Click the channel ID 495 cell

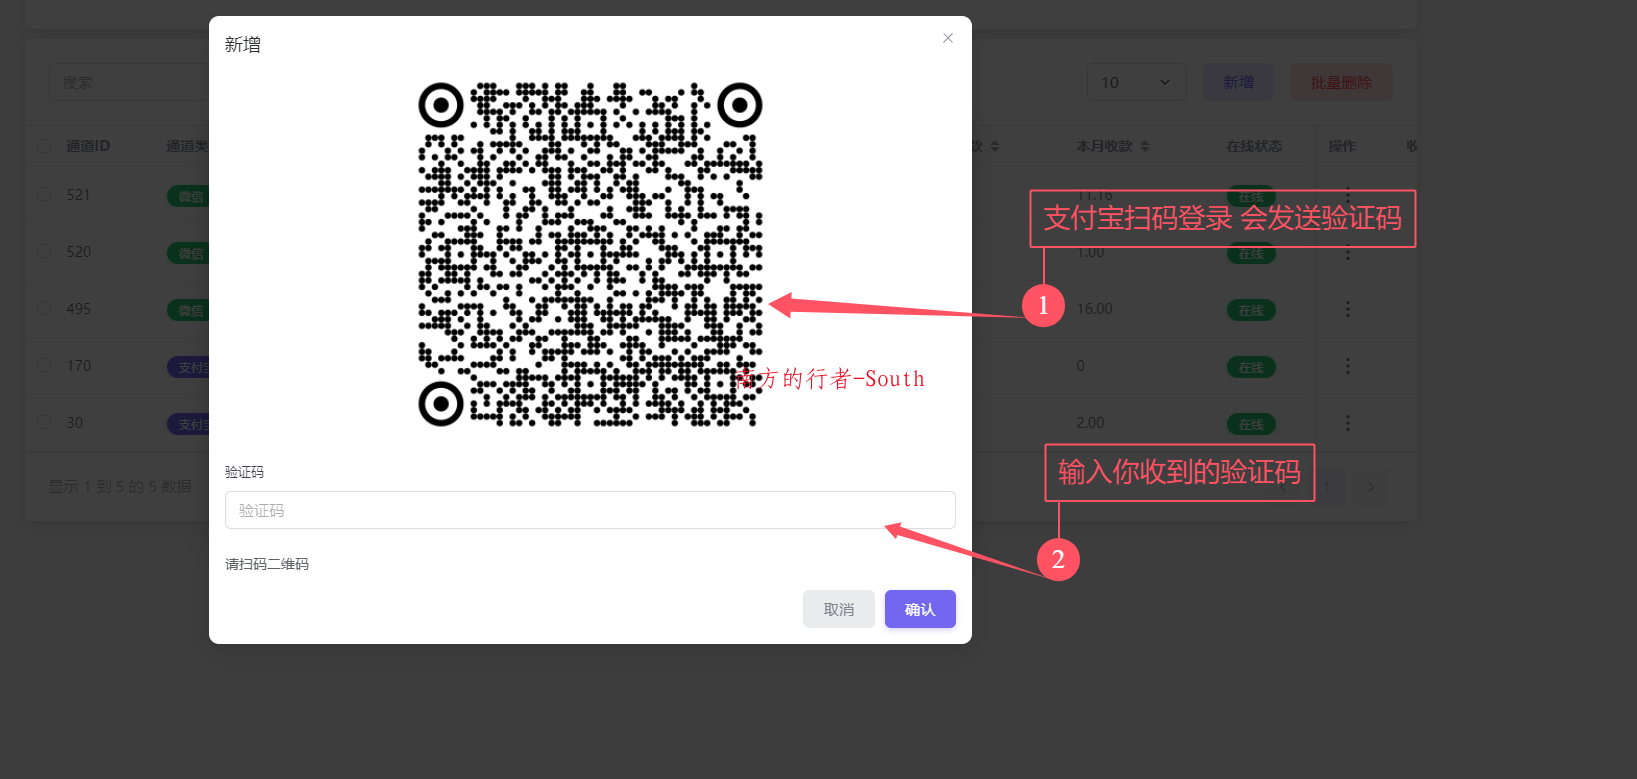coord(79,309)
